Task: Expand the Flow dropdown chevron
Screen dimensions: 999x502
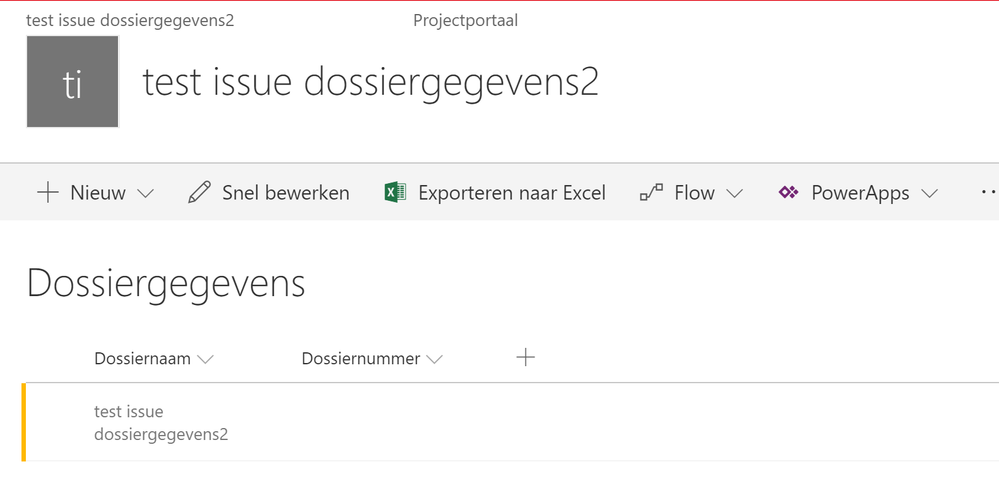Action: pyautogui.click(x=735, y=194)
